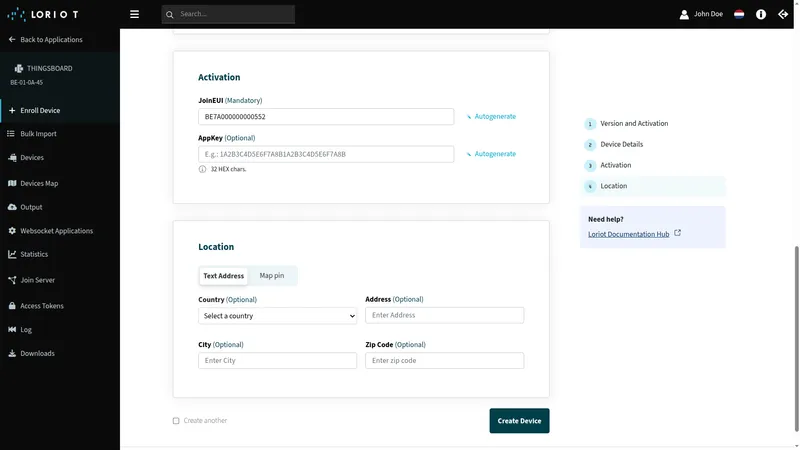The height and width of the screenshot is (450, 800).
Task: Click the Enter Address field
Action: (444, 315)
